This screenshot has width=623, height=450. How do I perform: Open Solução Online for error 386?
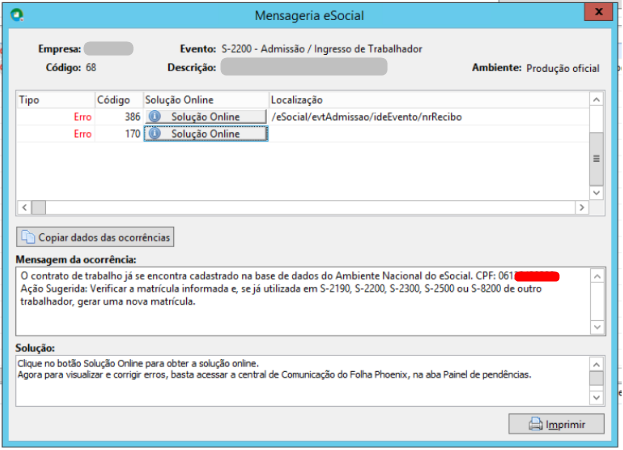click(205, 116)
